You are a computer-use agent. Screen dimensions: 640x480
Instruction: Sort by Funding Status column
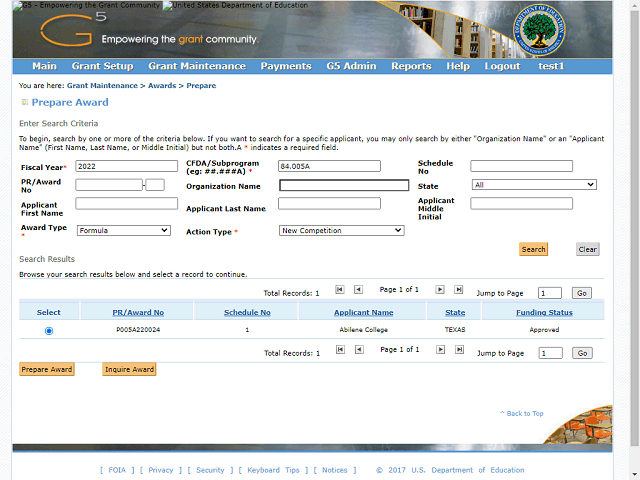tap(544, 313)
